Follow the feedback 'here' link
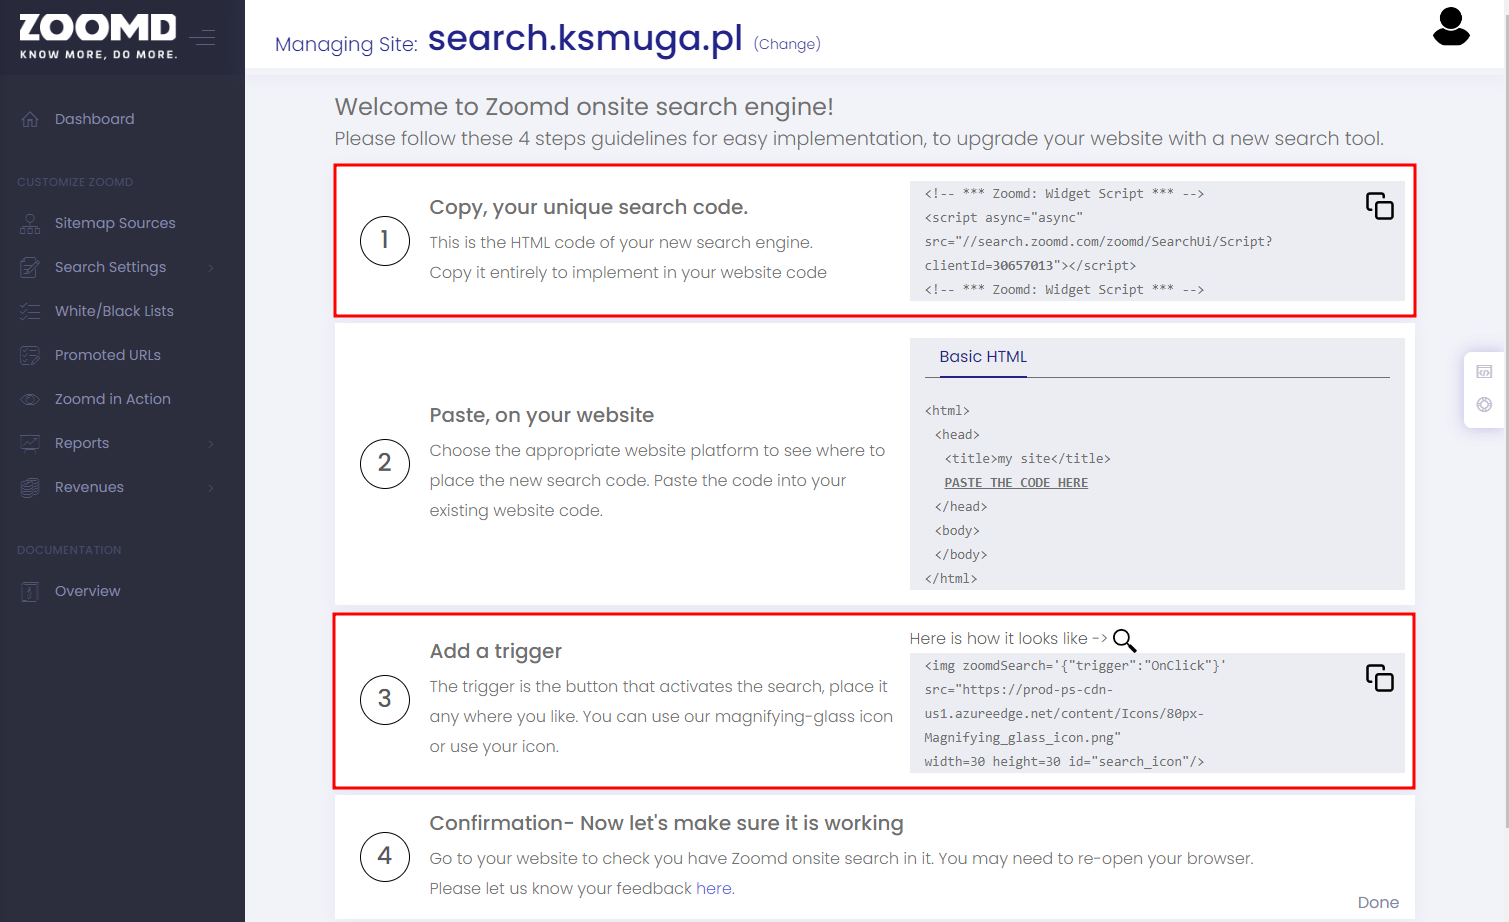The height and width of the screenshot is (922, 1509). click(714, 889)
